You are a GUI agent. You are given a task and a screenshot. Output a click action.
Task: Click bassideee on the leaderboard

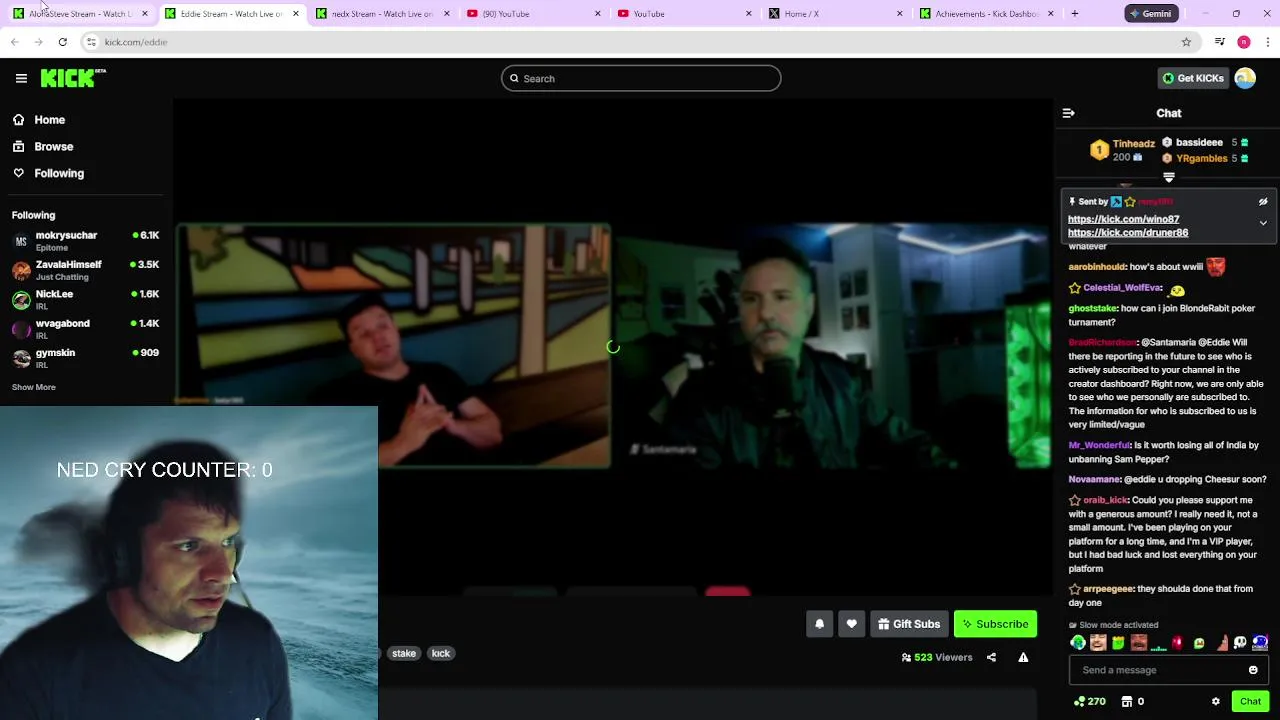pyautogui.click(x=1199, y=143)
